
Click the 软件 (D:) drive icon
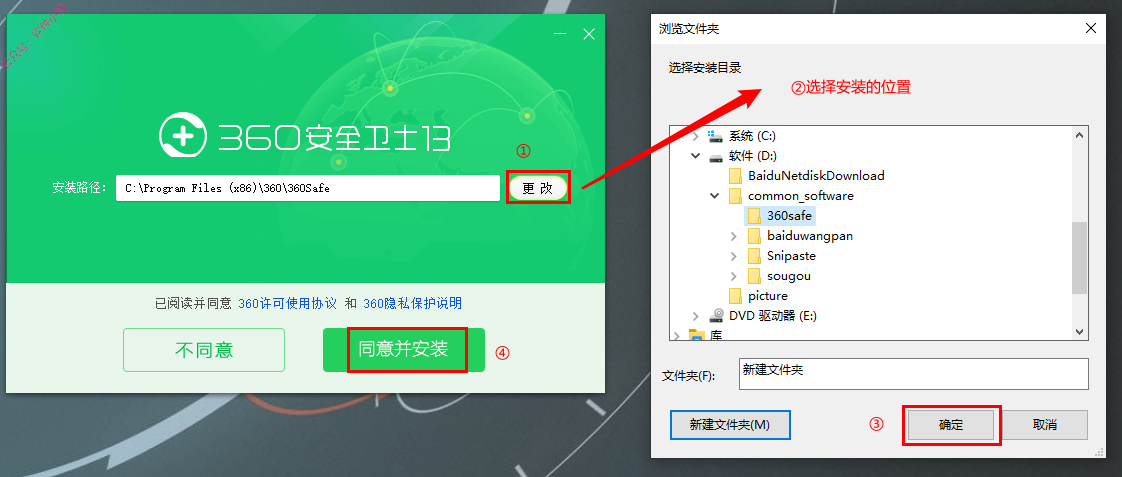tap(715, 156)
